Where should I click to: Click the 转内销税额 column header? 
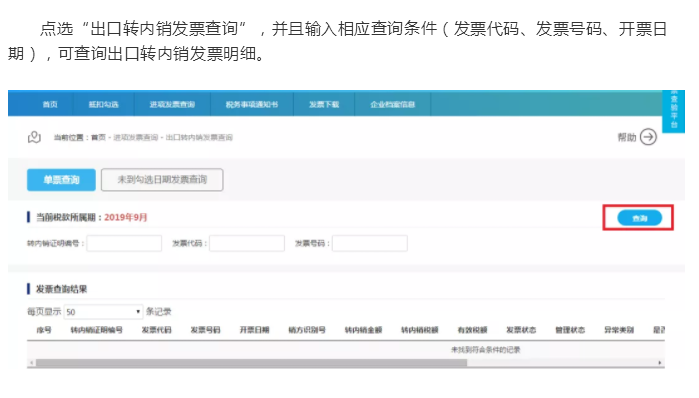[419, 330]
